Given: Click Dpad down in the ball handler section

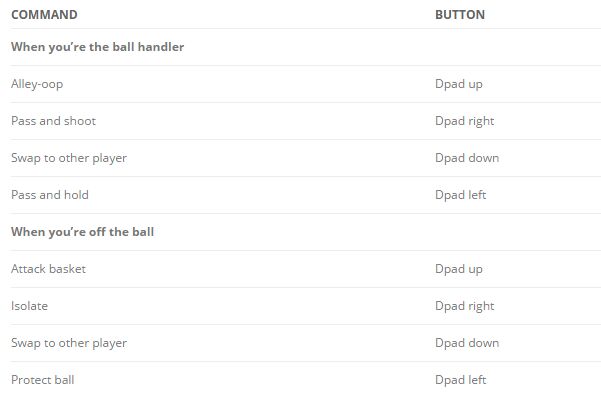Looking at the screenshot, I should (x=467, y=158).
